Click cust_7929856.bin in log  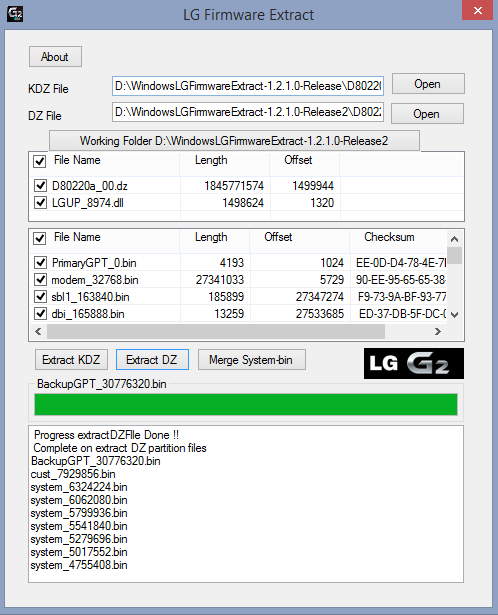[x=73, y=474]
